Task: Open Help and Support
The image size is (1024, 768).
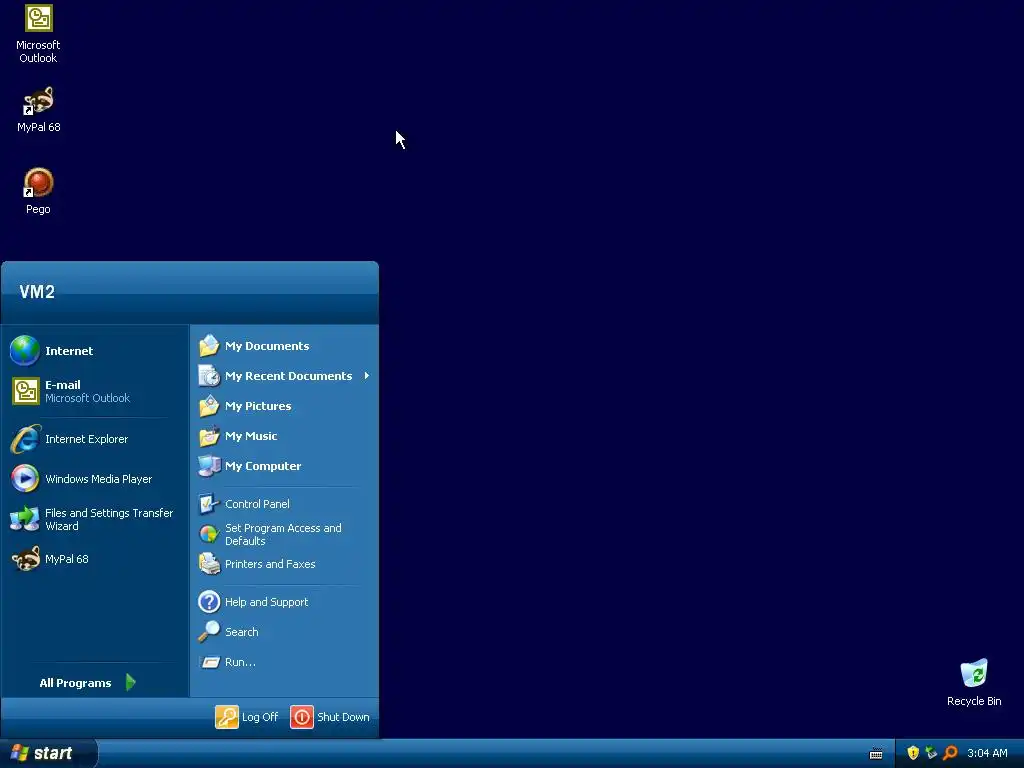Action: (x=285, y=602)
